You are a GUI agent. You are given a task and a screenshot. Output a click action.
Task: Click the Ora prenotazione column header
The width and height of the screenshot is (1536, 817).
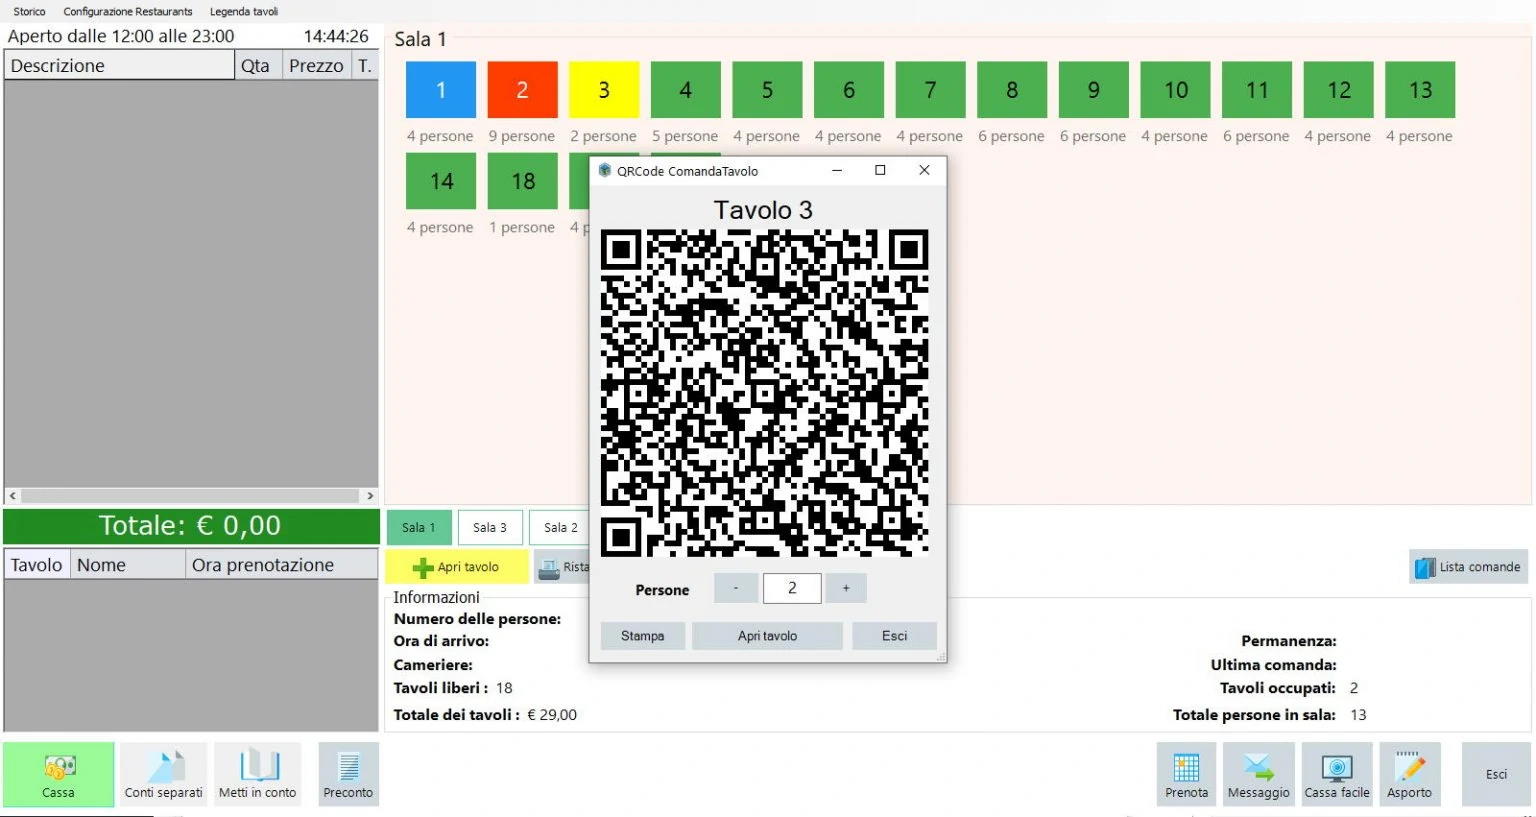coord(282,565)
